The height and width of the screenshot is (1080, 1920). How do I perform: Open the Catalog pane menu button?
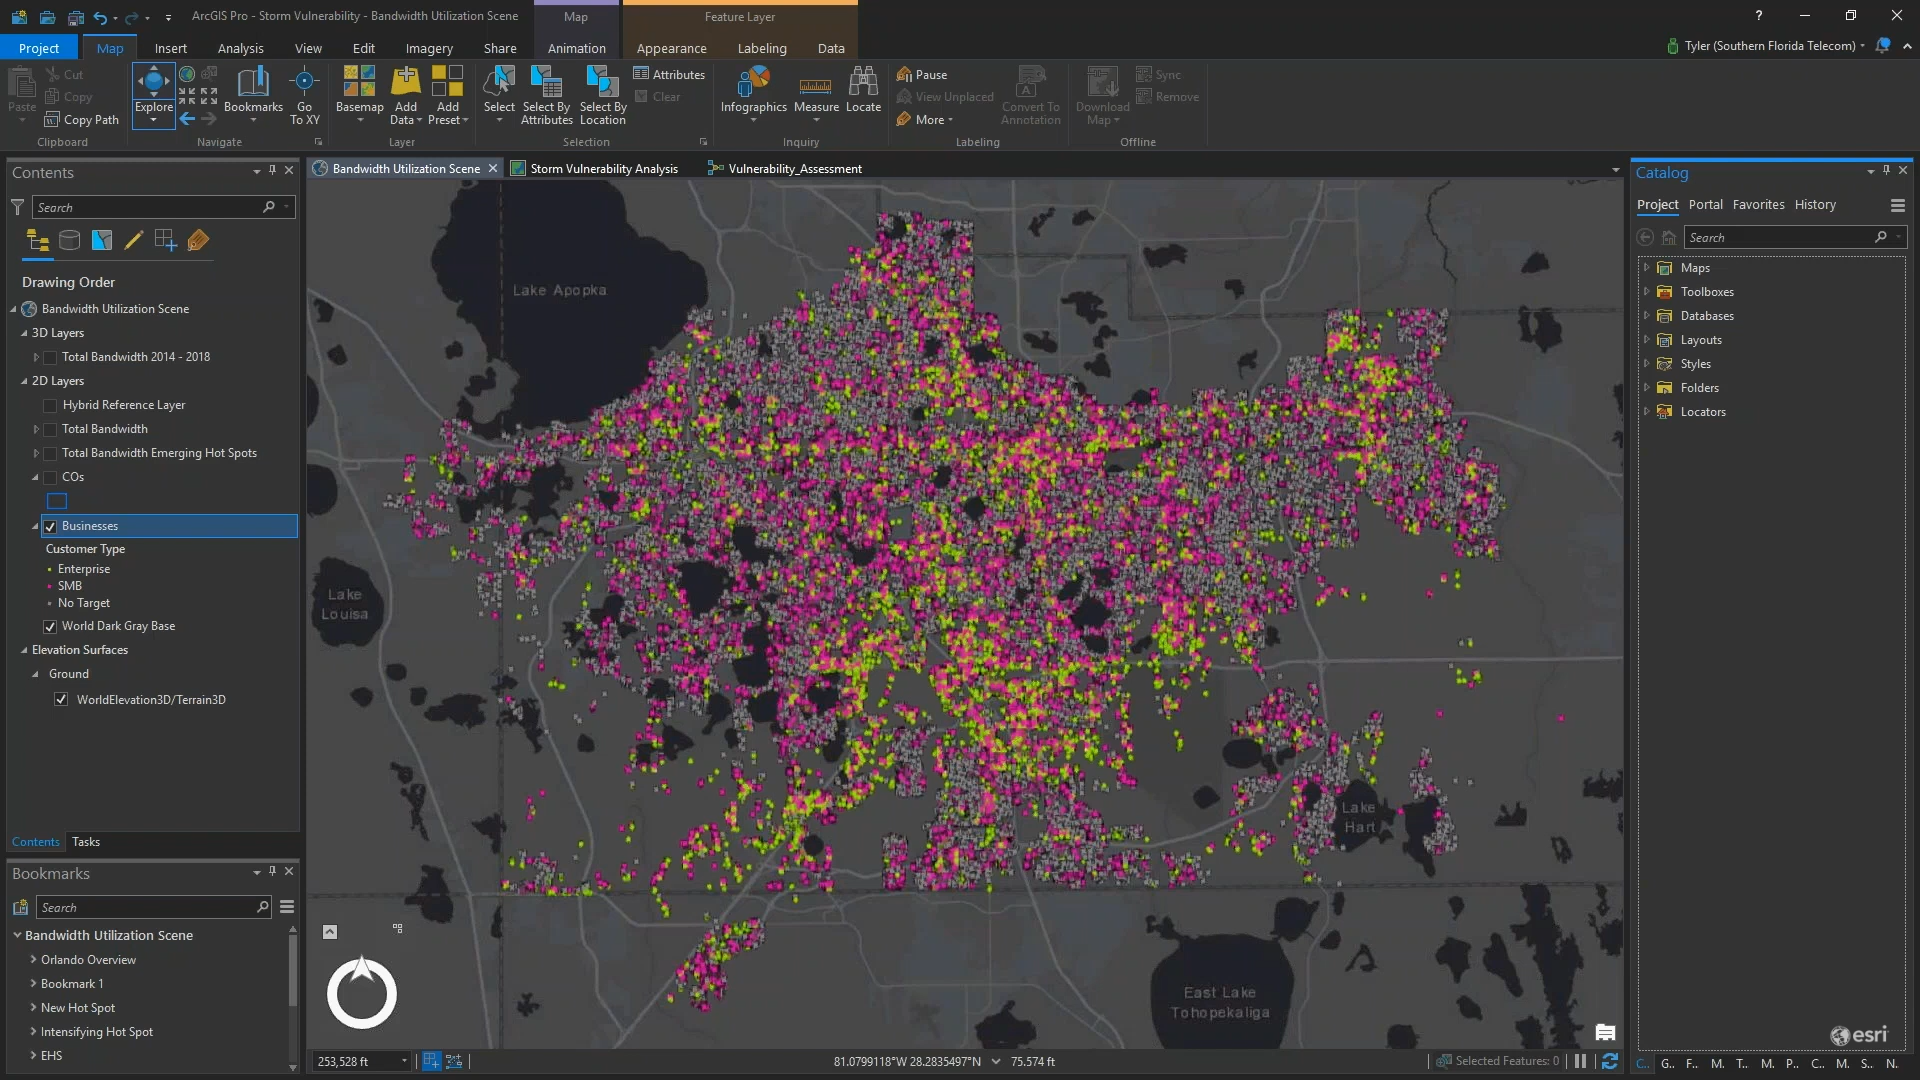pyautogui.click(x=1897, y=205)
